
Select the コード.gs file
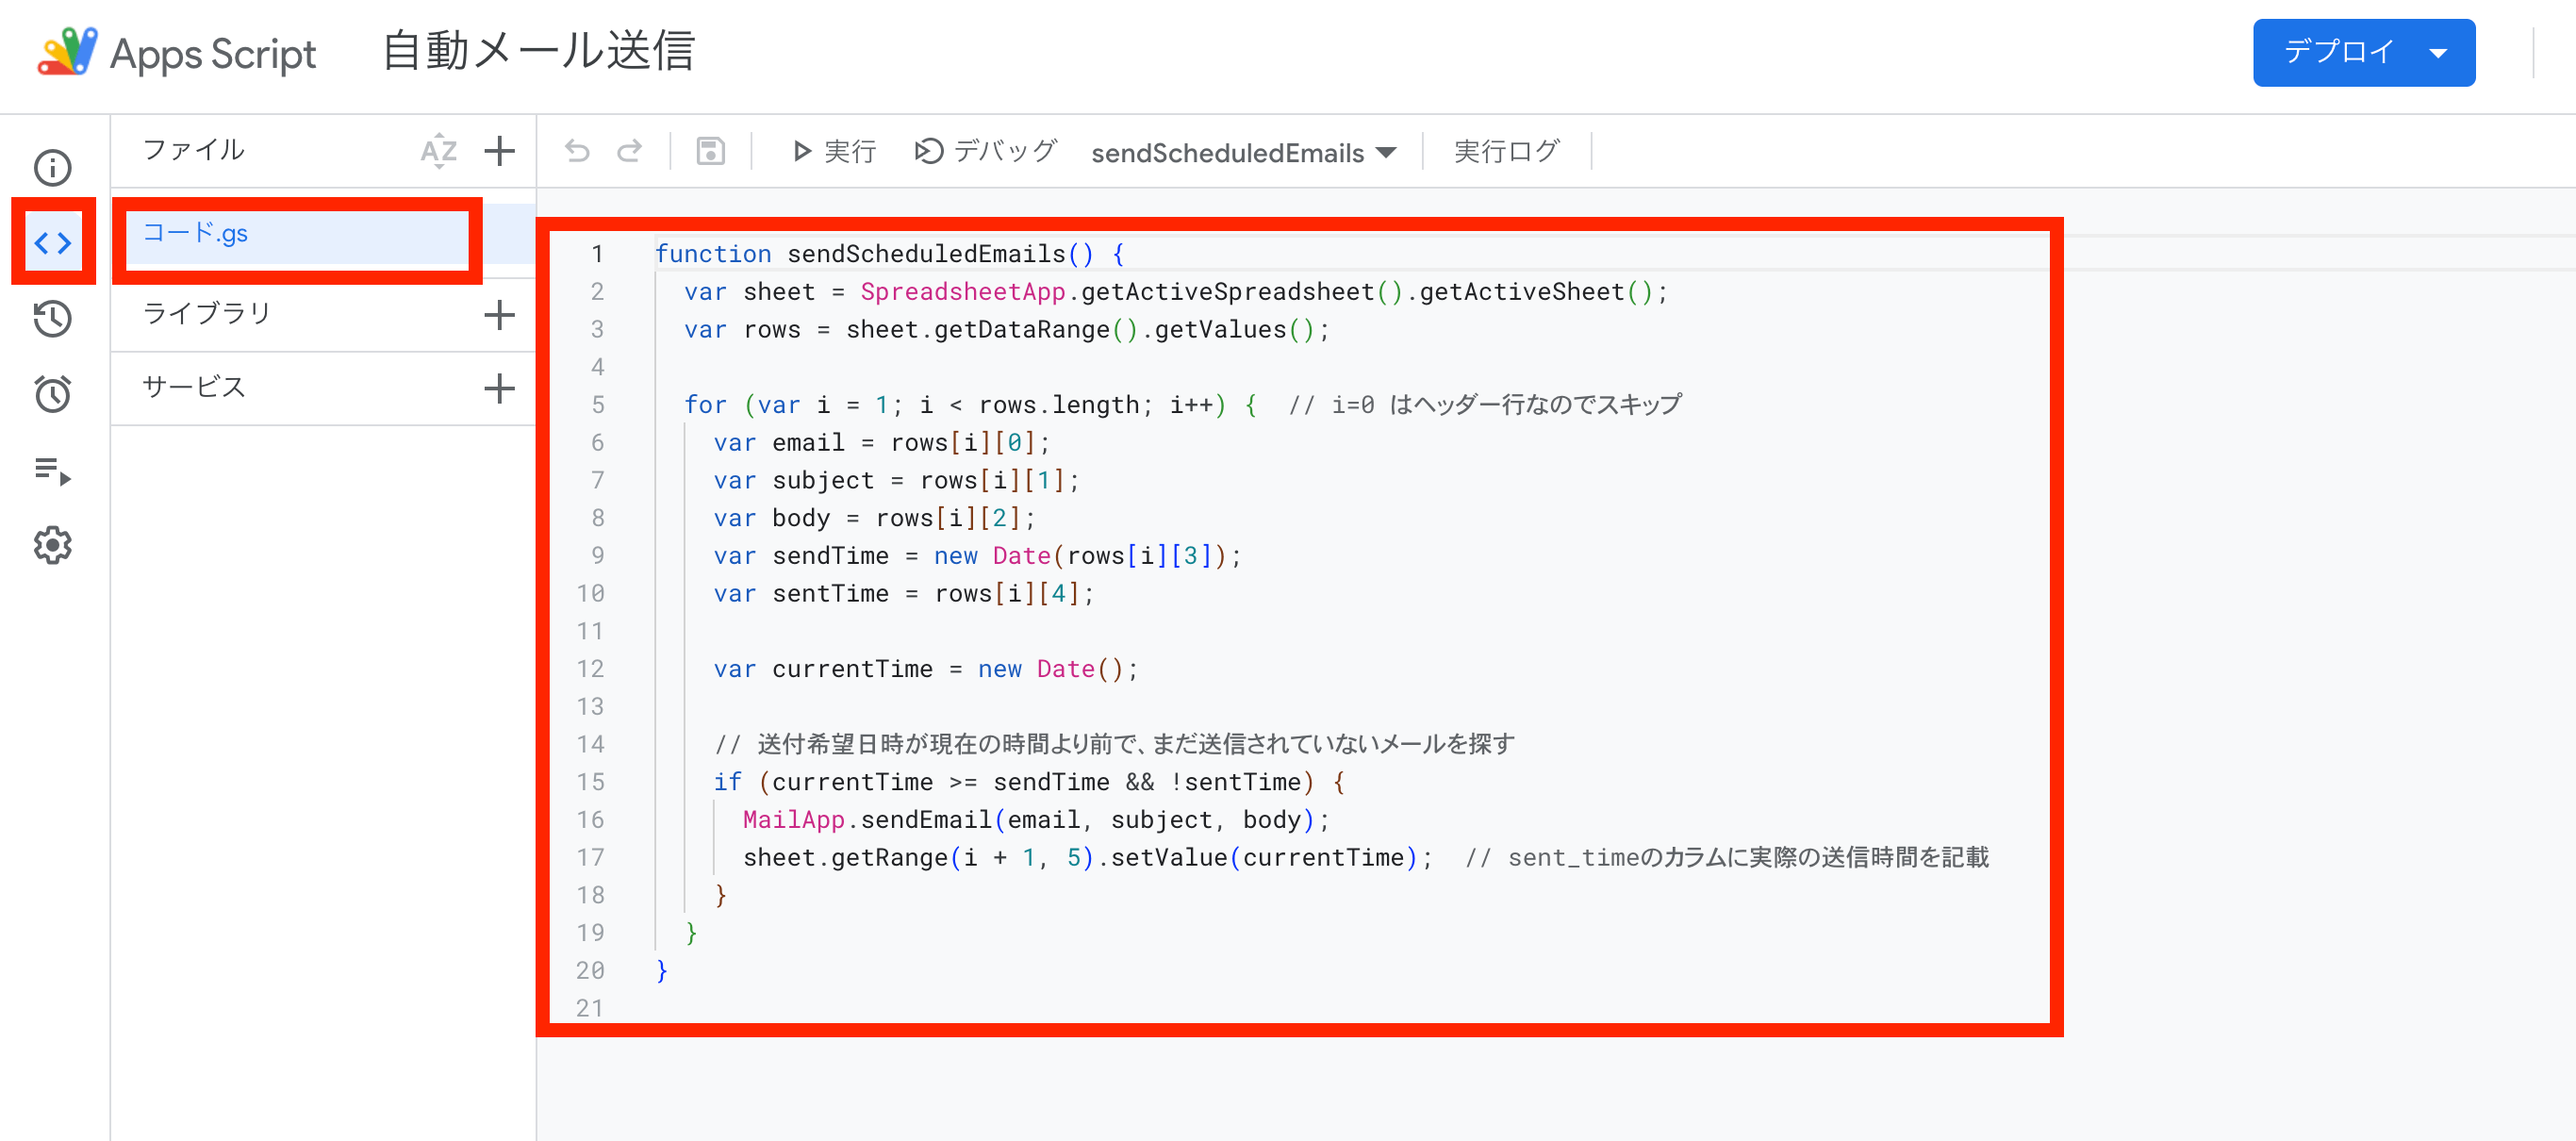click(x=296, y=234)
